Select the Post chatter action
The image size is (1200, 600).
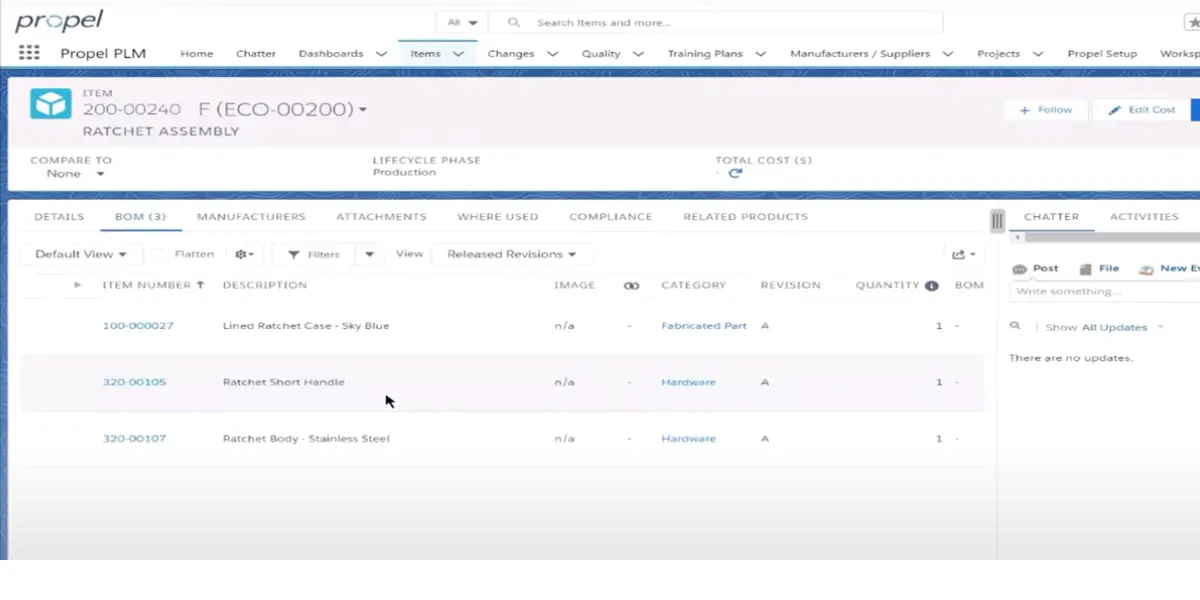pos(1035,269)
